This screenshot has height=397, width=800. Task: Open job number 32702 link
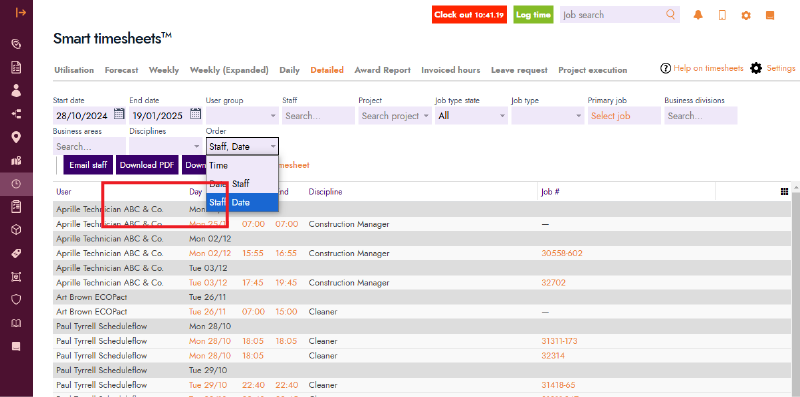coord(553,283)
